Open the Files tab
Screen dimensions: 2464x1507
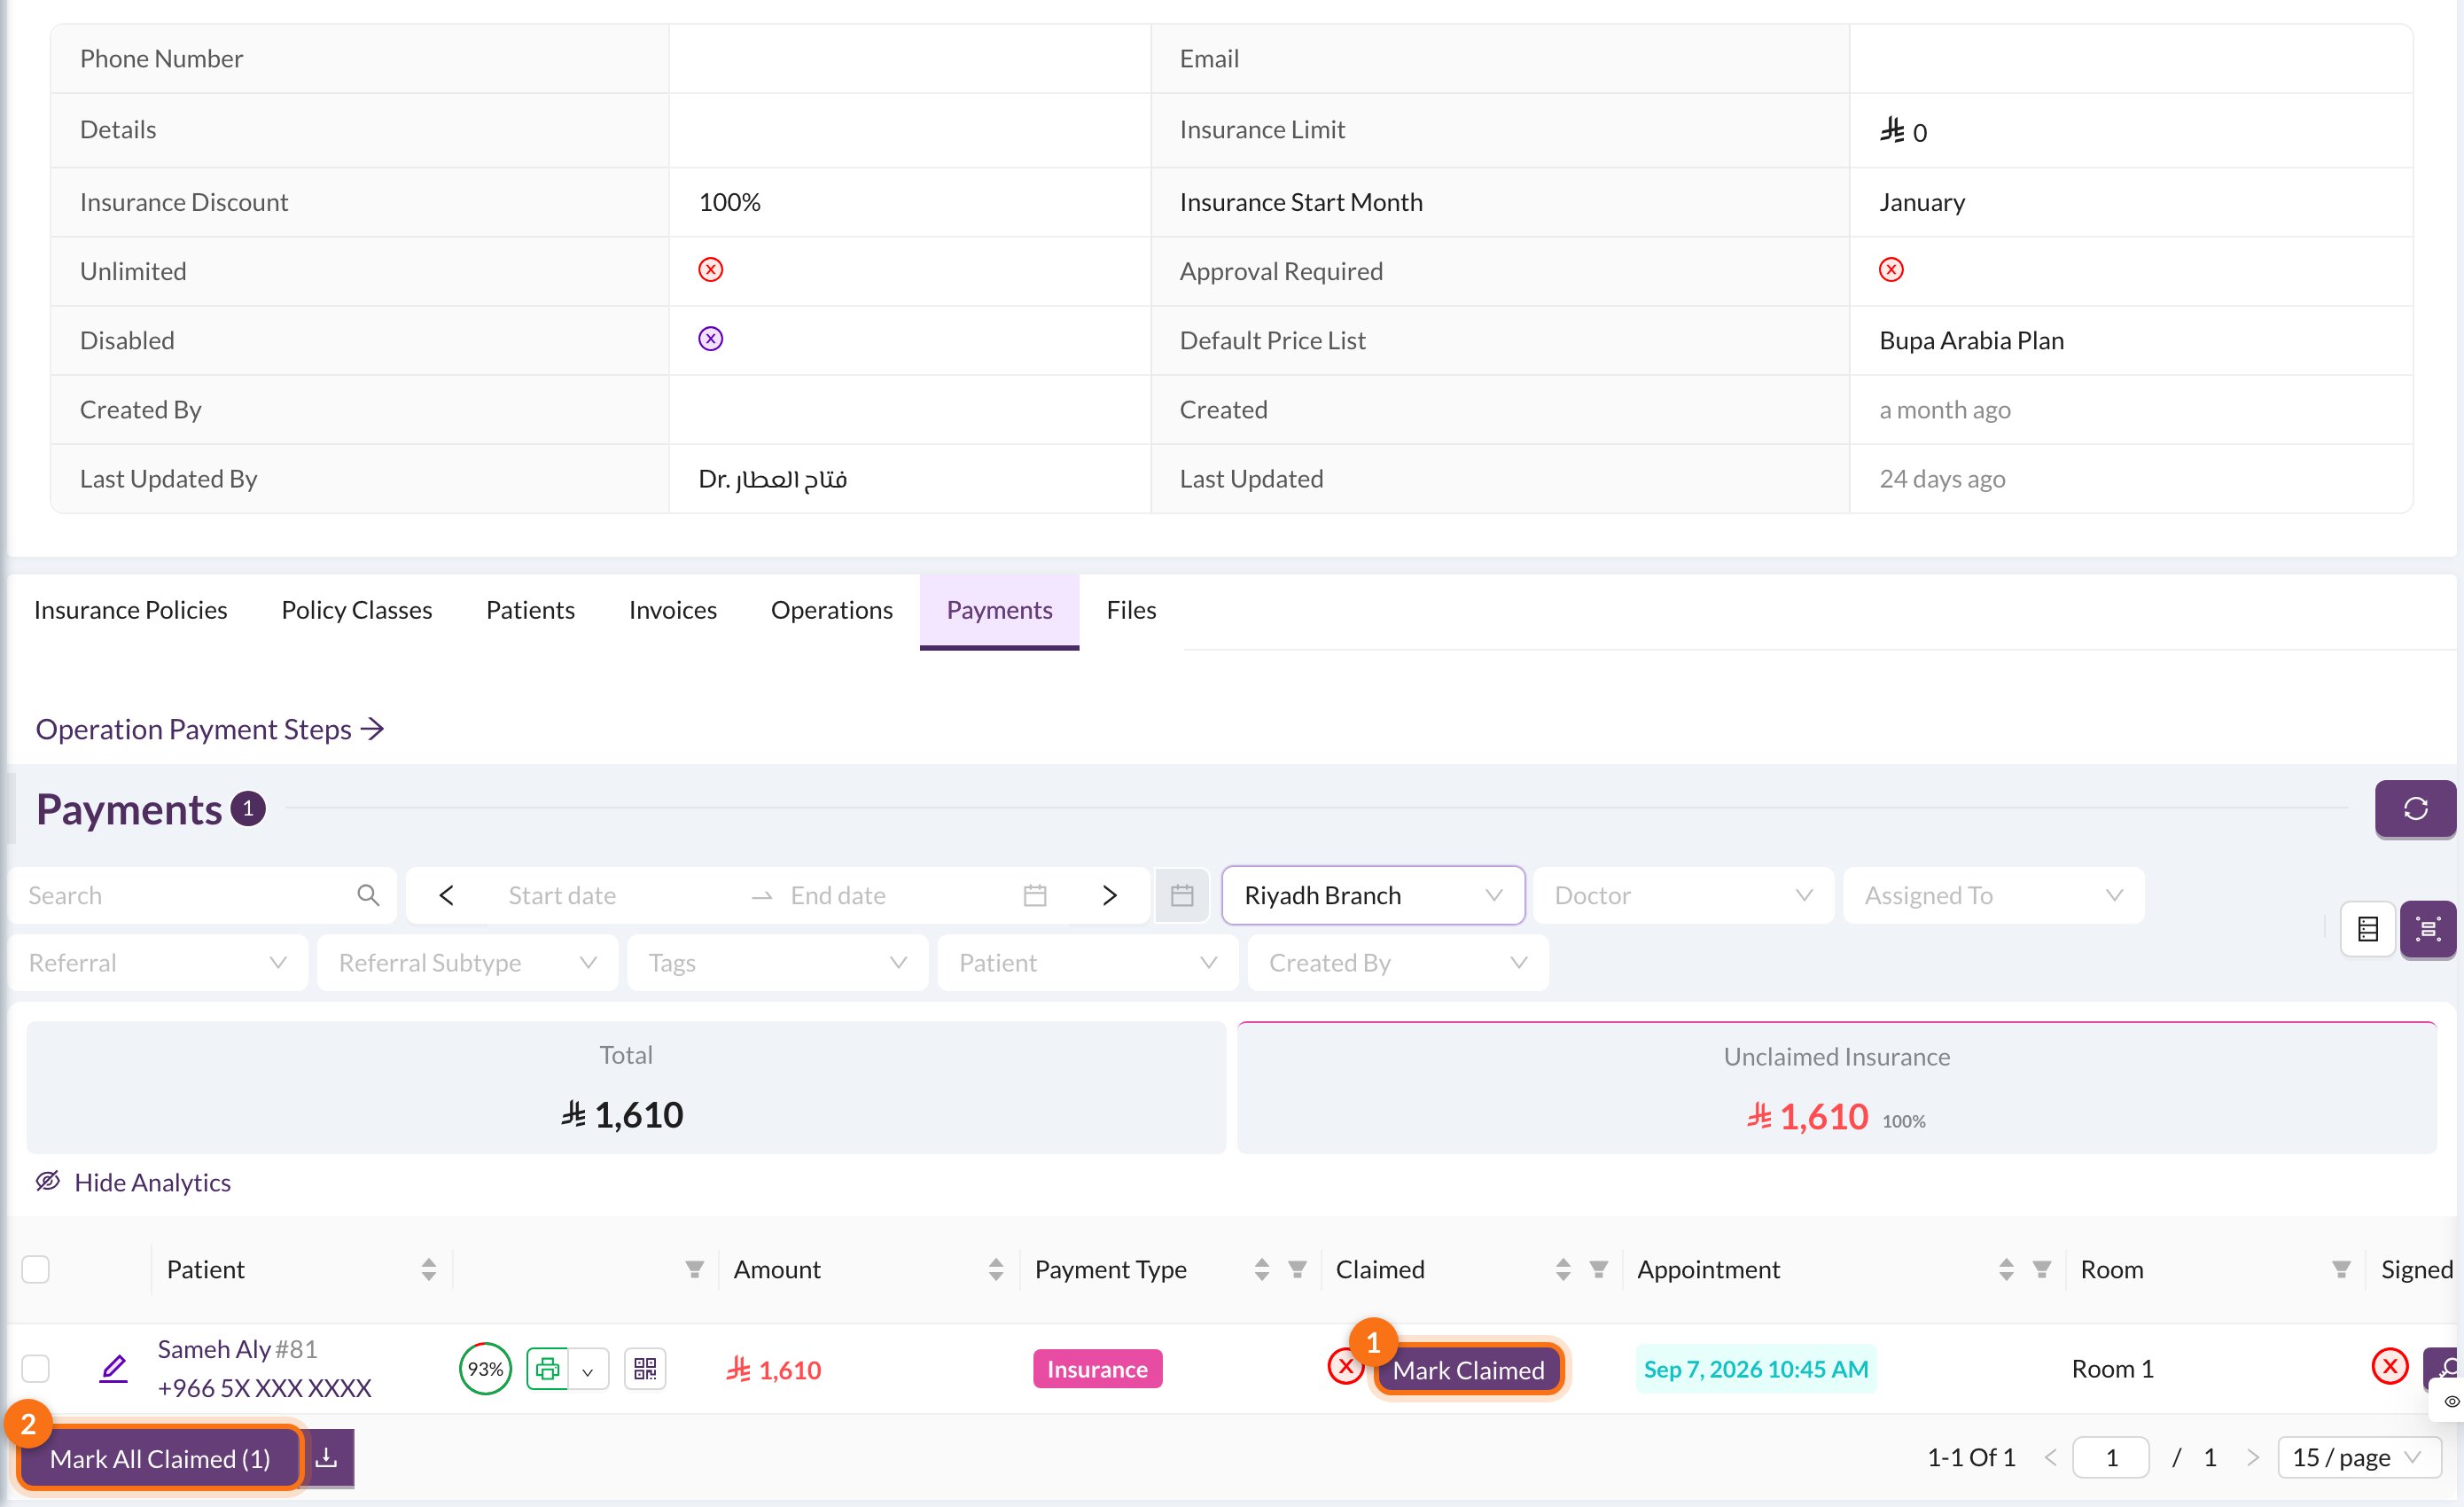tap(1131, 610)
